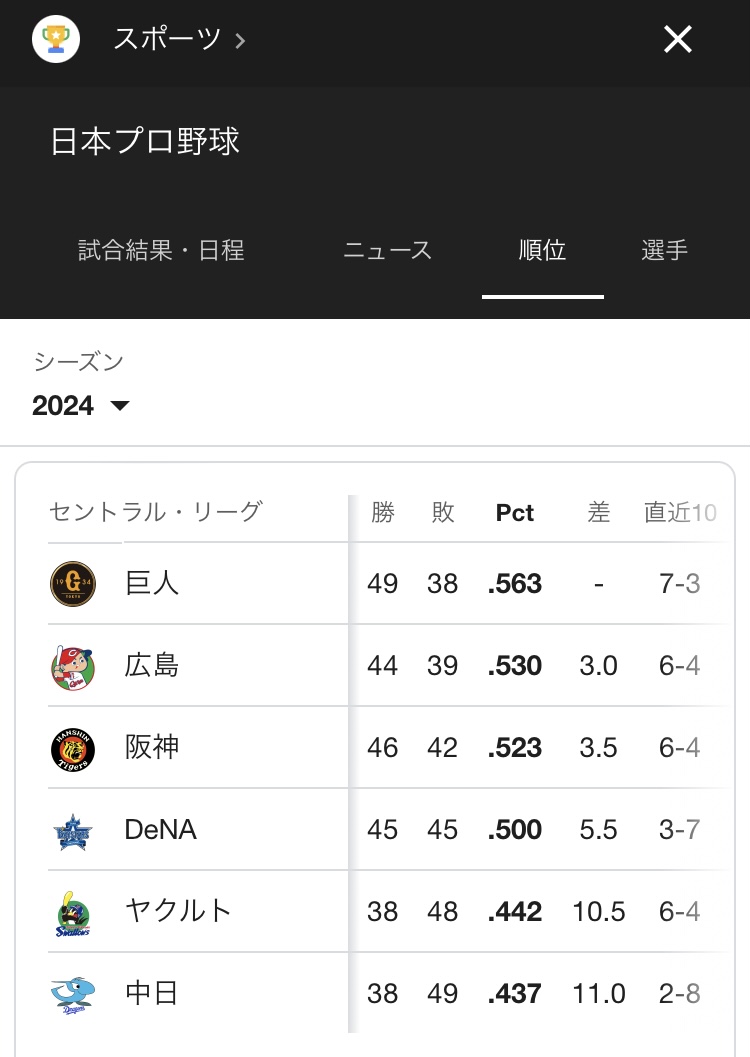Tap the Chunichi Dragons team logo

pos(73,994)
